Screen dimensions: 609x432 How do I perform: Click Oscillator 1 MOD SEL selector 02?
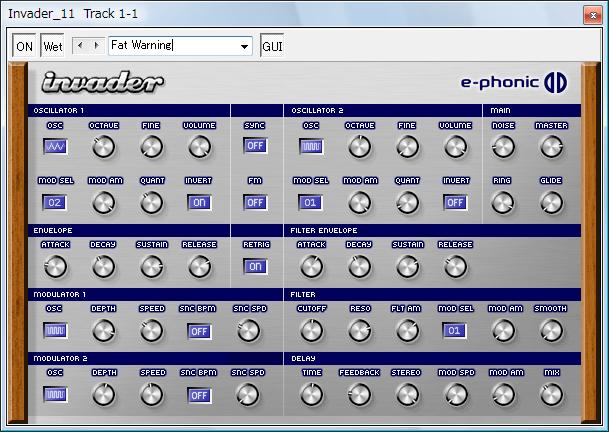point(54,202)
